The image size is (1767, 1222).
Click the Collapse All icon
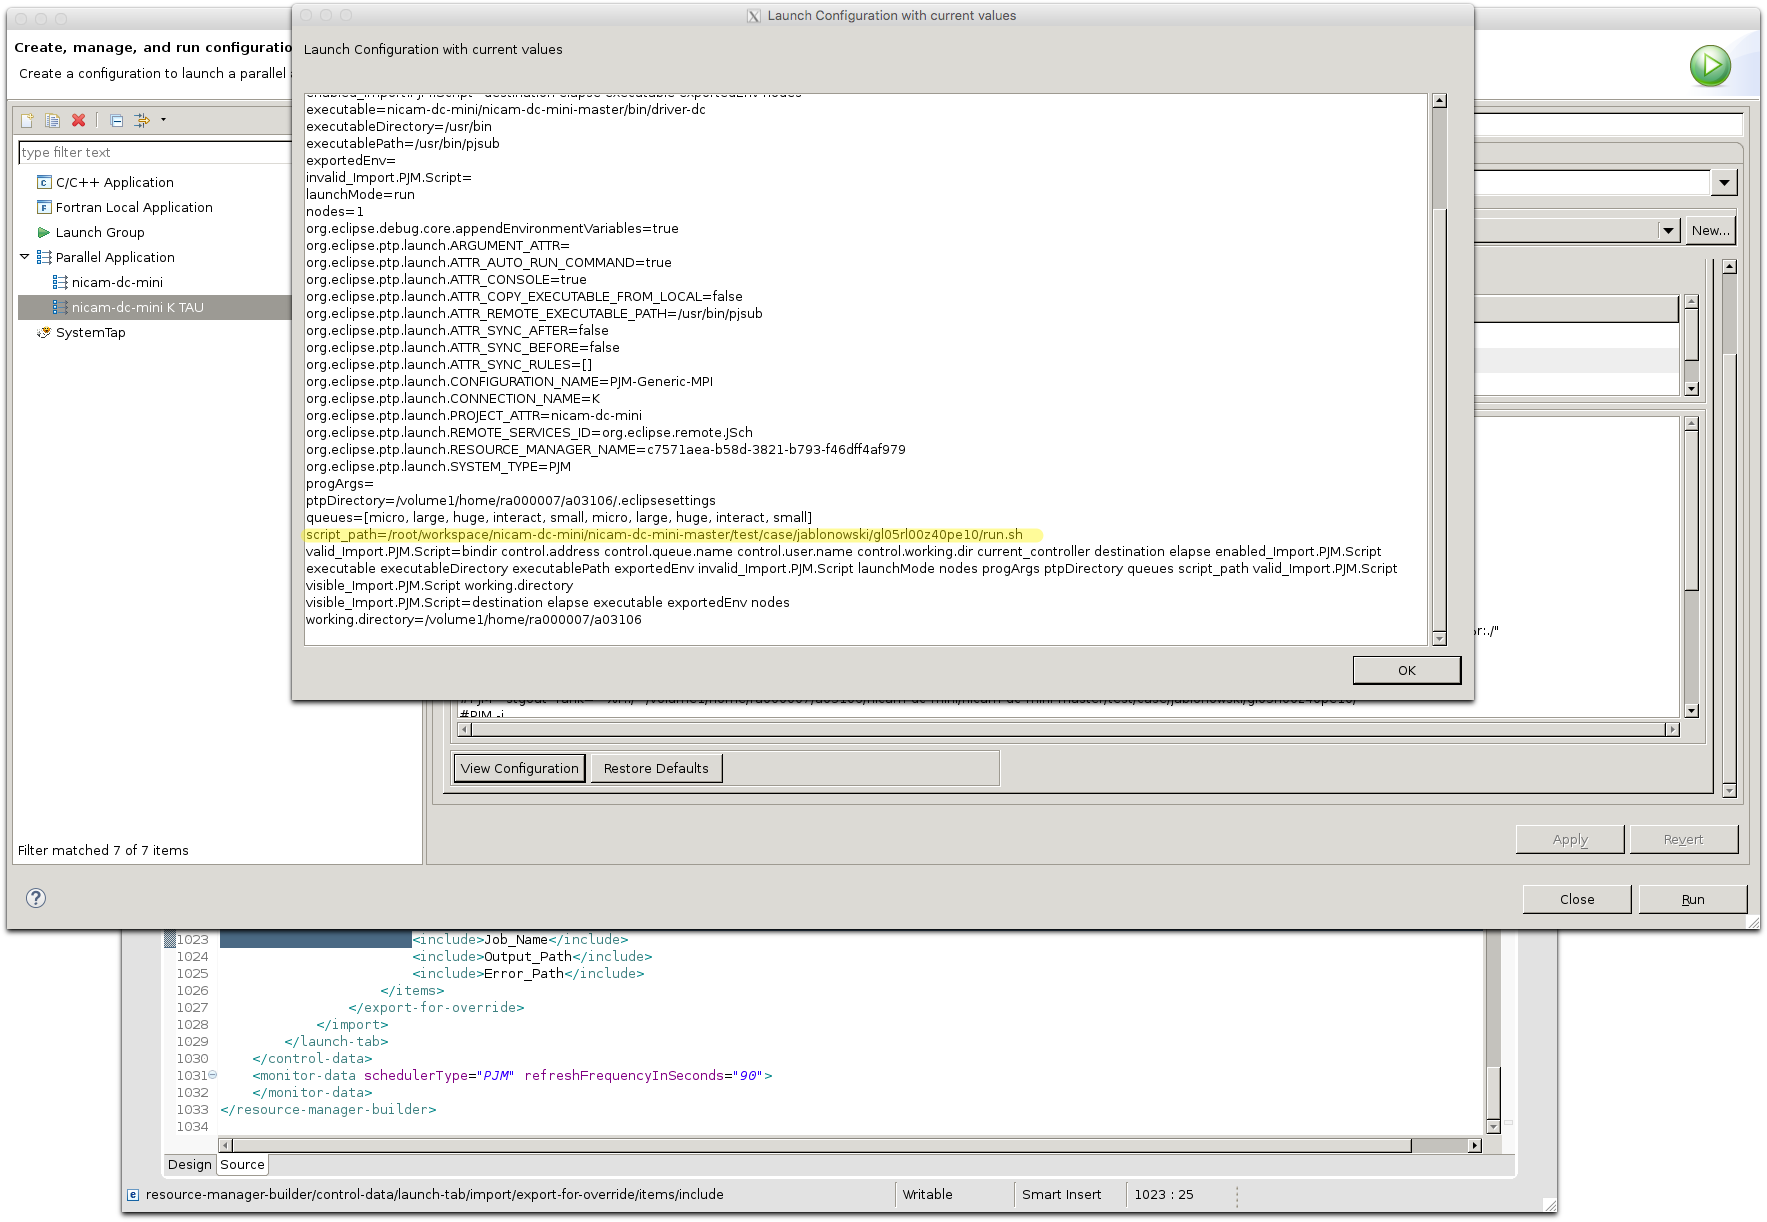pos(116,120)
